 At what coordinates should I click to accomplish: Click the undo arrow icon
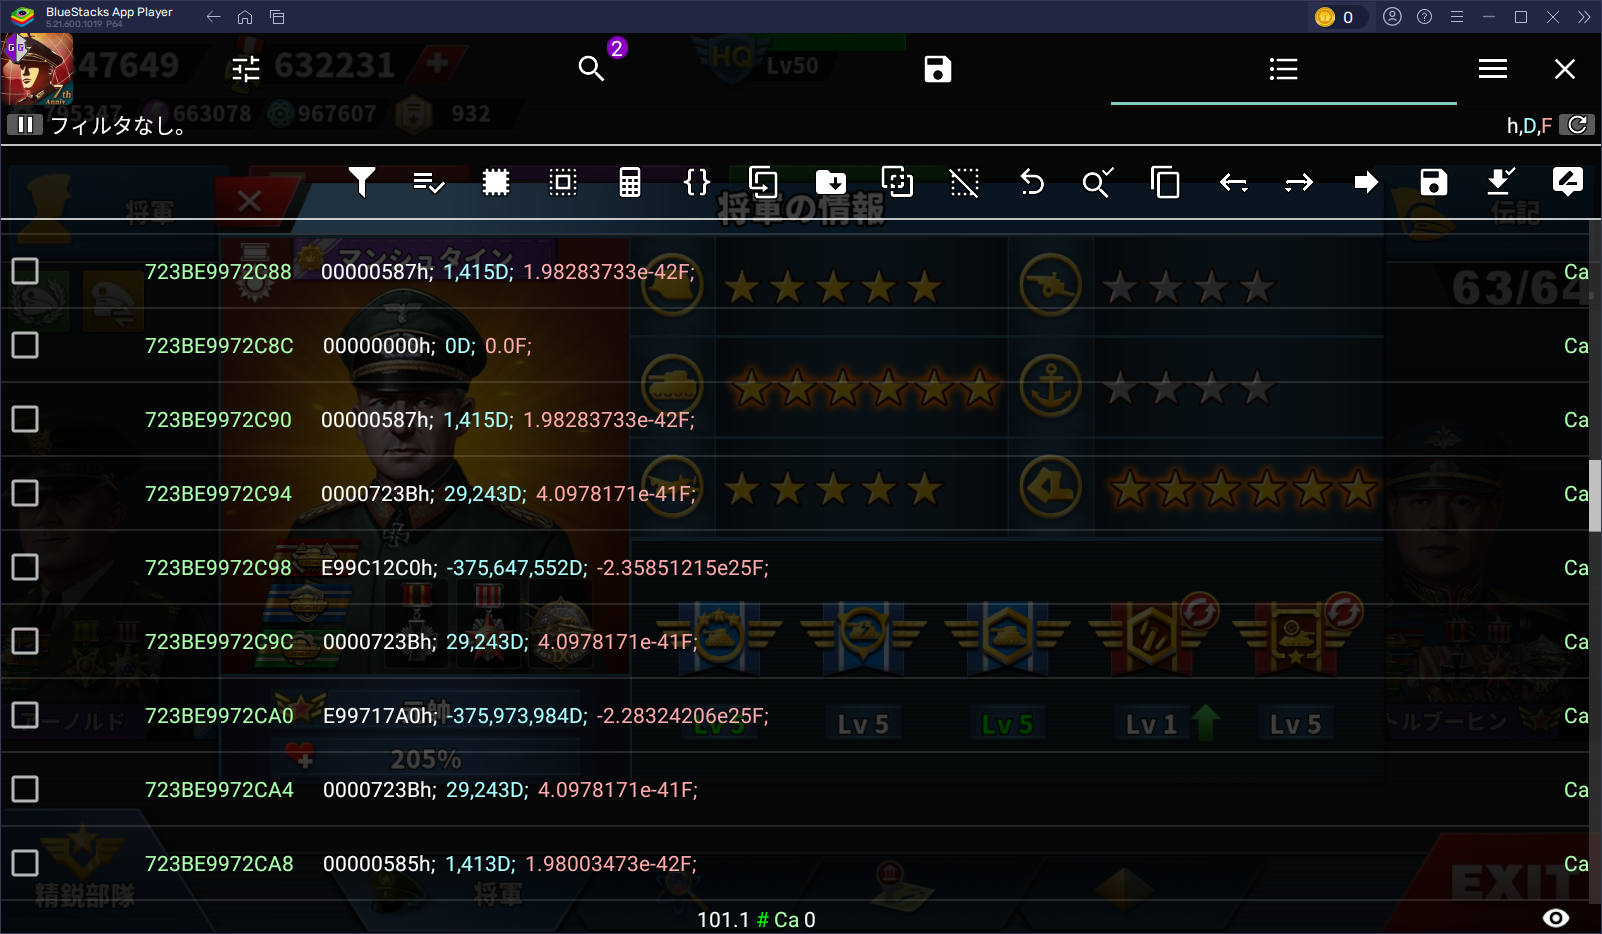1031,182
